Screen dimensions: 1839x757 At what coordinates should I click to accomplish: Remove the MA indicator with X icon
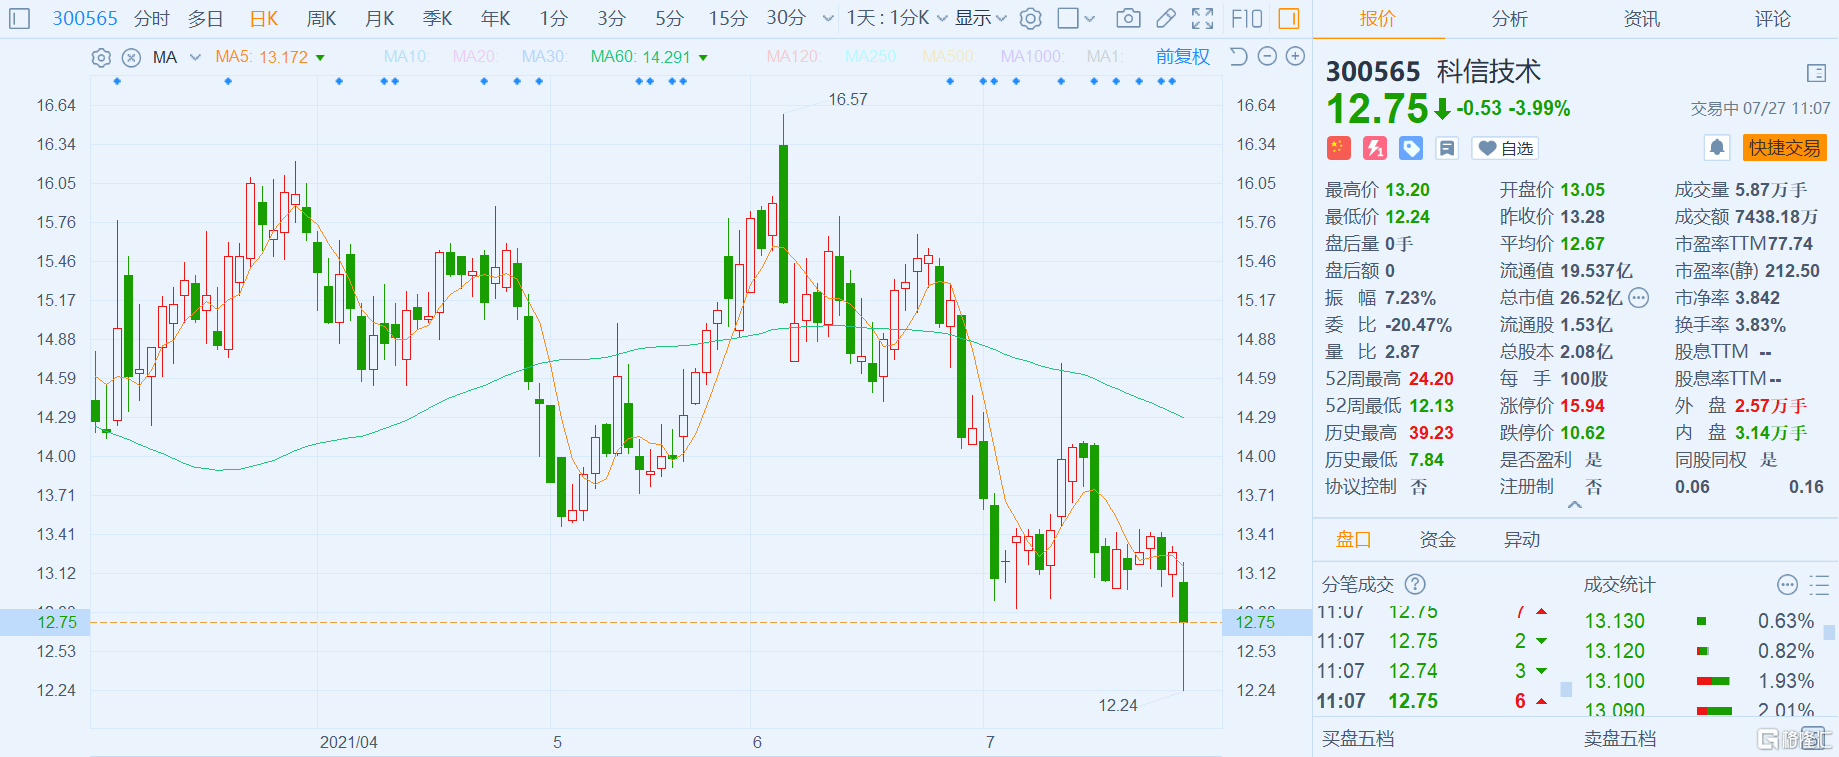tap(131, 57)
